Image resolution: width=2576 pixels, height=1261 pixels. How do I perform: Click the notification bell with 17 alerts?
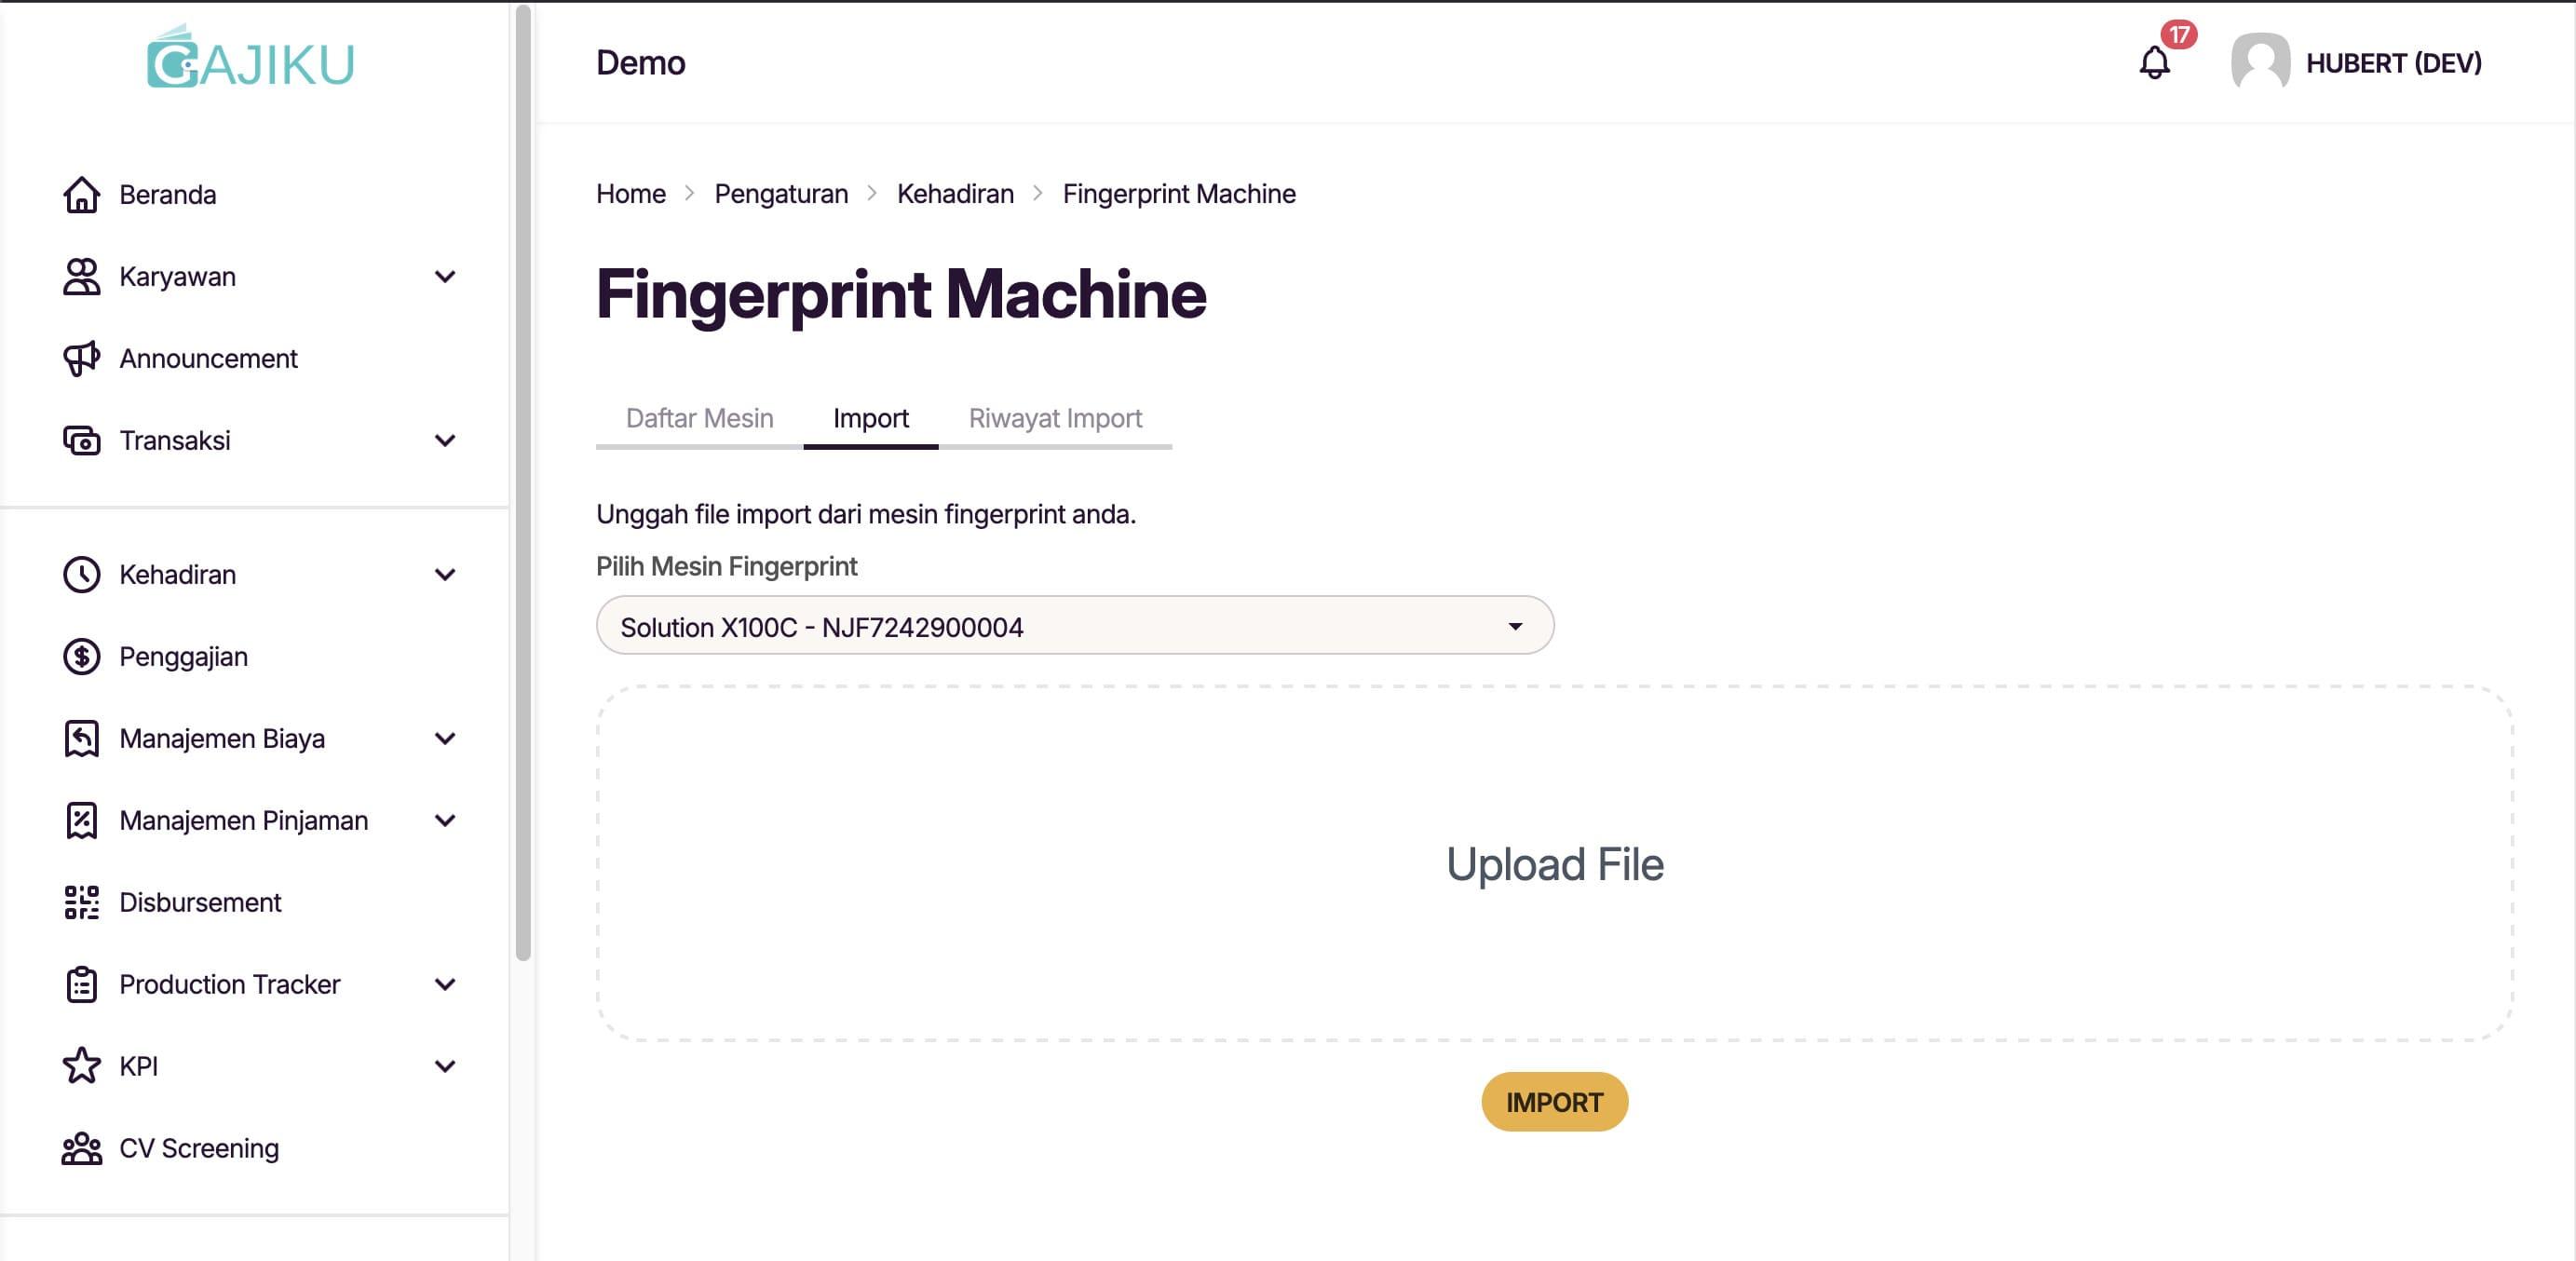(2154, 63)
